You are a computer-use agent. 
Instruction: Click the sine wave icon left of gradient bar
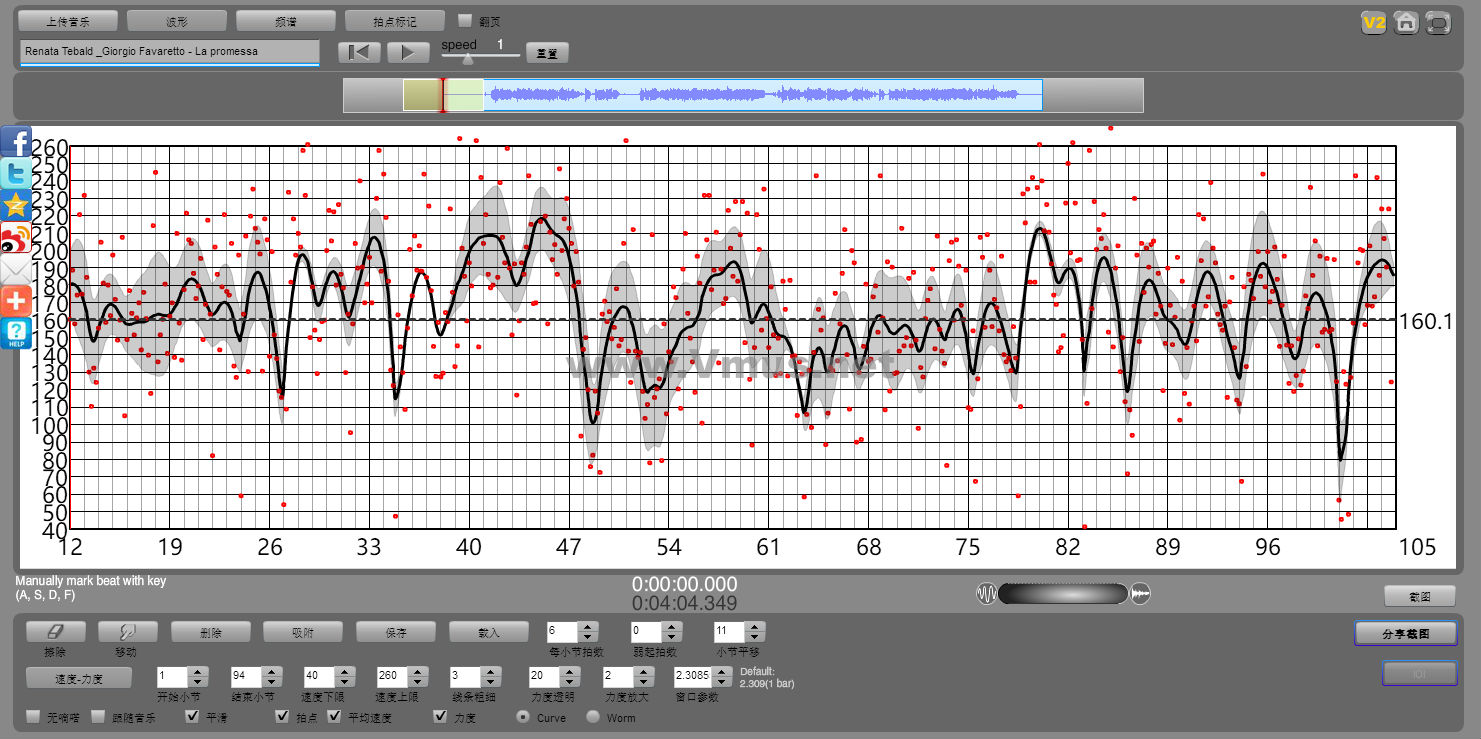click(x=986, y=594)
